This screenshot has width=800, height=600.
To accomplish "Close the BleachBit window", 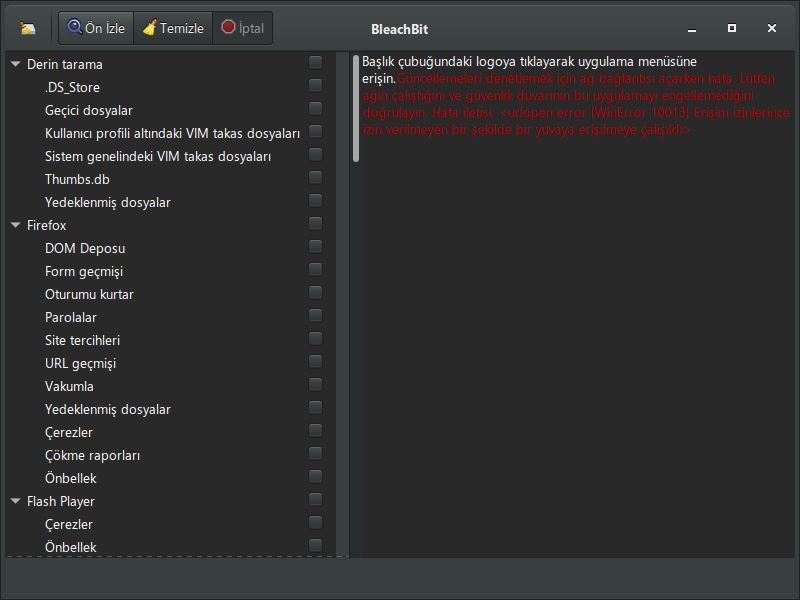I will pyautogui.click(x=772, y=28).
